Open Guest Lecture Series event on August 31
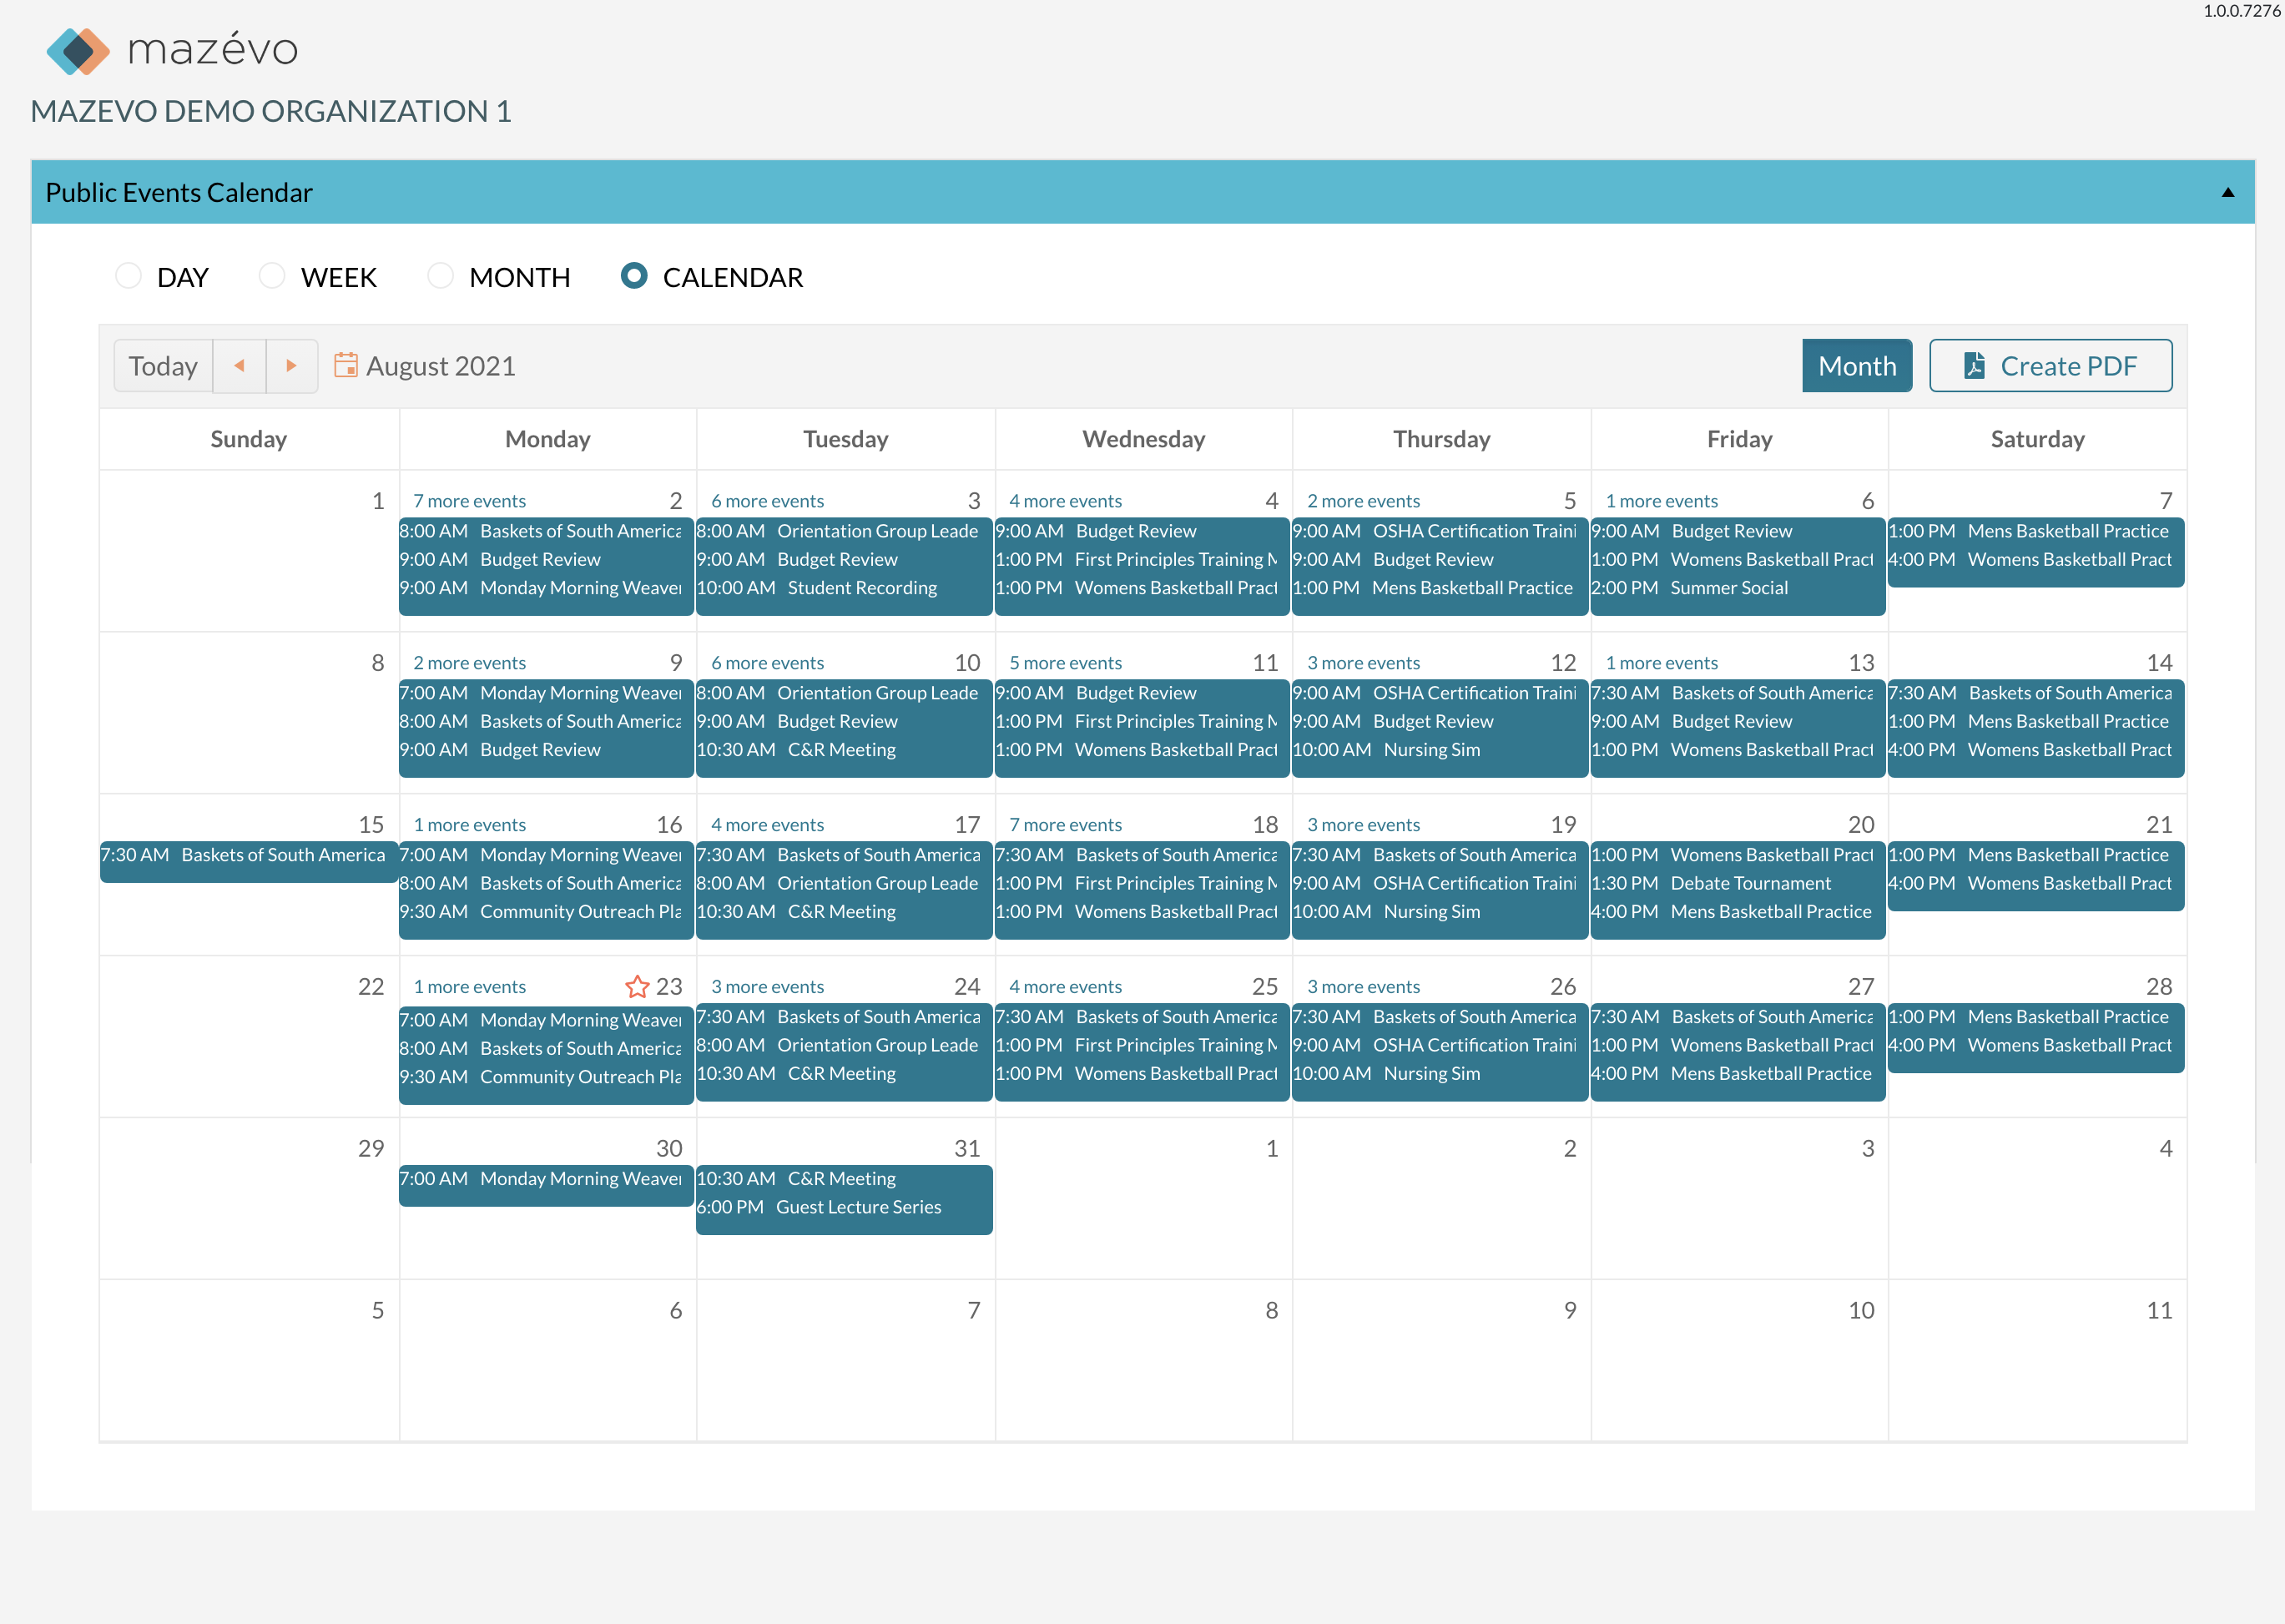Viewport: 2285px width, 1624px height. click(x=843, y=1207)
